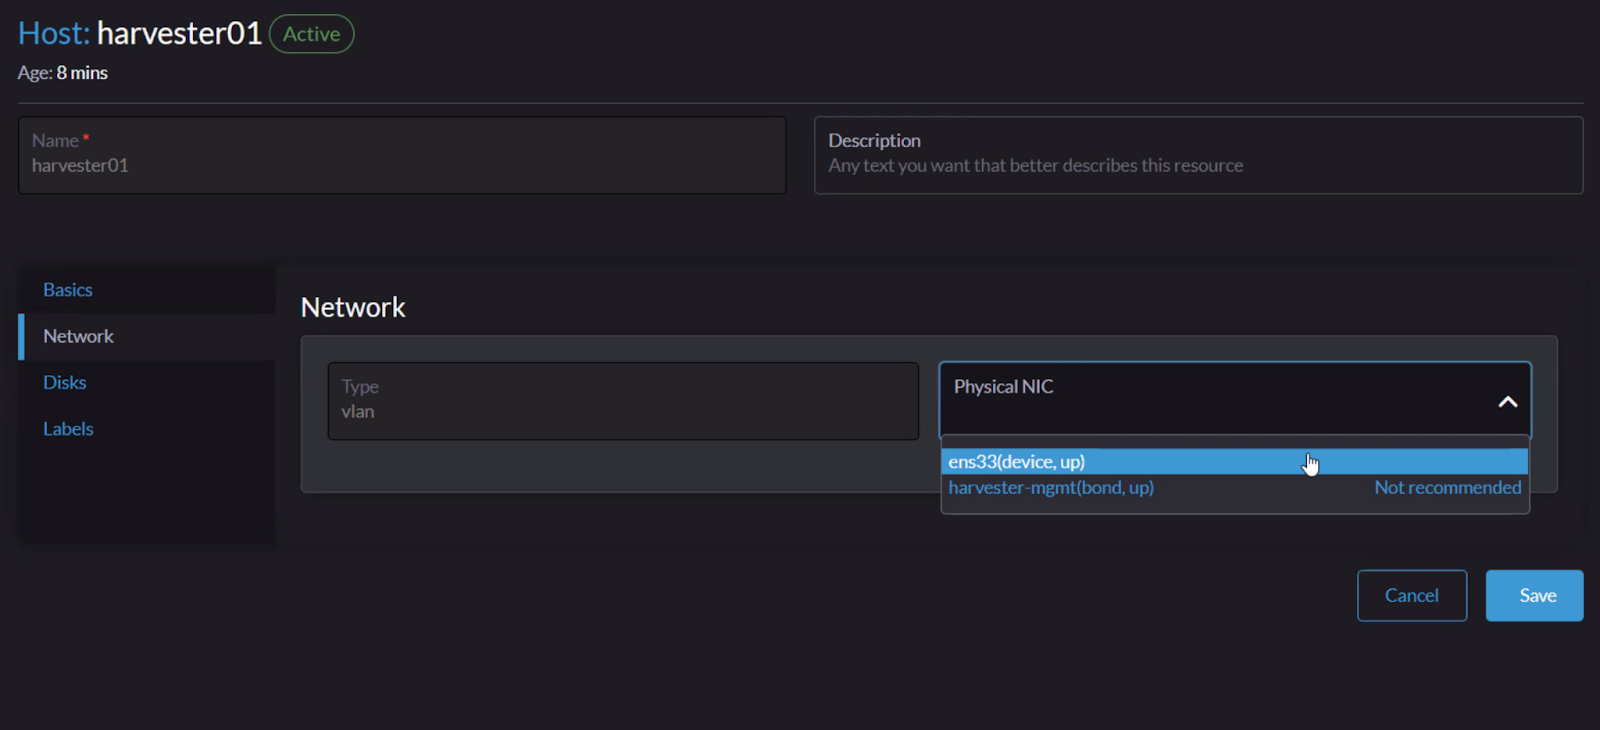Image resolution: width=1600 pixels, height=730 pixels.
Task: Select ens33(device, up) option
Action: (x=1234, y=461)
